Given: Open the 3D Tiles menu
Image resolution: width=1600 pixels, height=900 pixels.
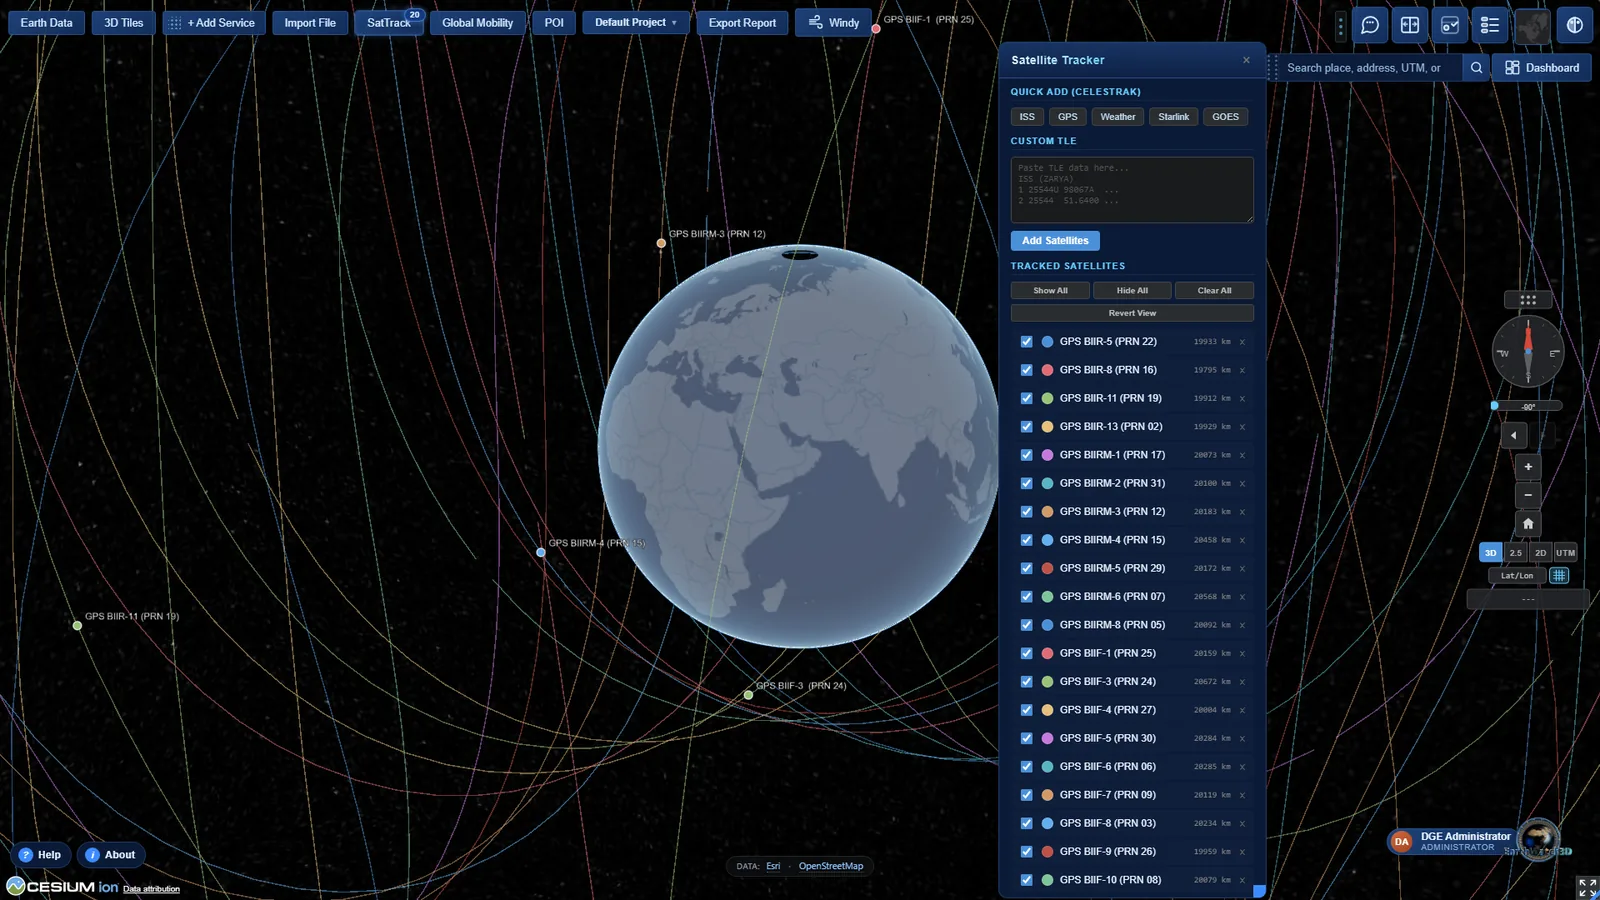Looking at the screenshot, I should 124,22.
